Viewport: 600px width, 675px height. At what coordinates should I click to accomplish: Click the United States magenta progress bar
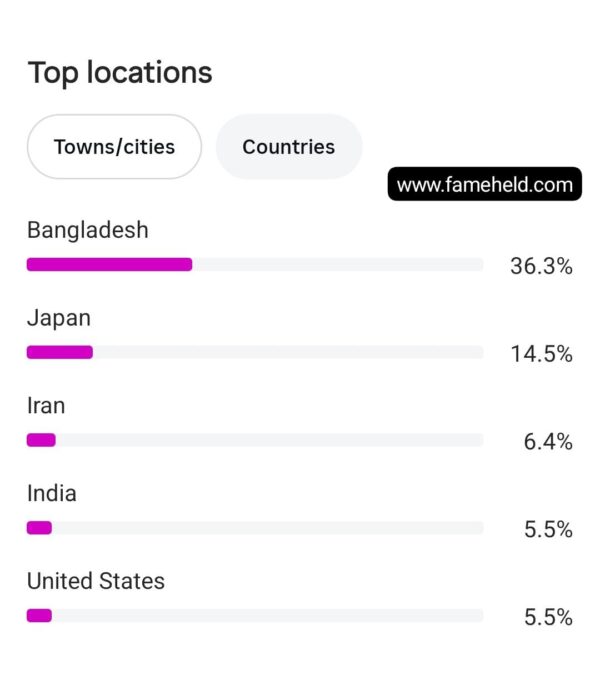tap(39, 616)
